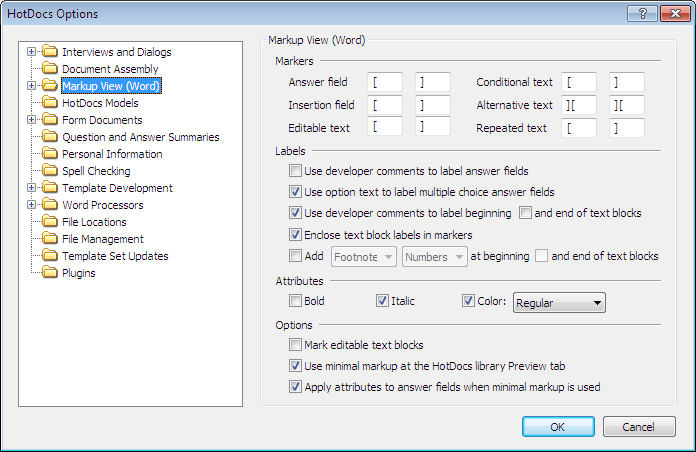Toggle developer comments to label beginning checkbox
The width and height of the screenshot is (696, 452).
point(295,213)
